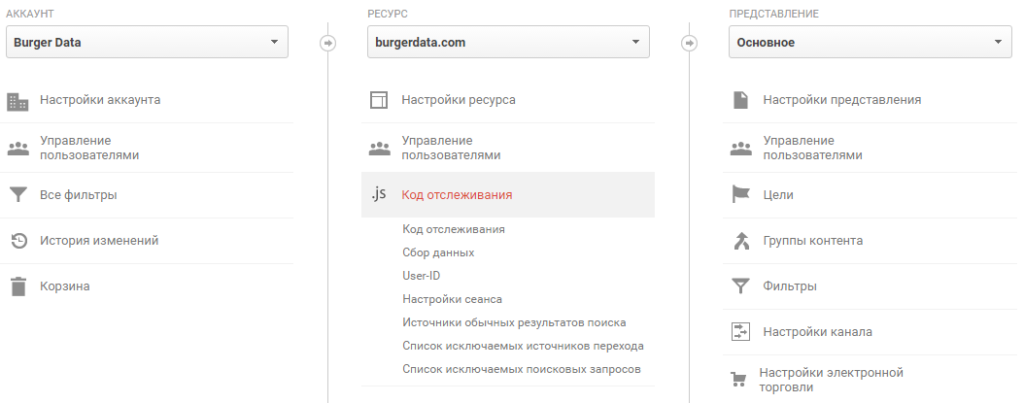The image size is (1024, 403).
Task: Click the view settings document icon
Action: [740, 100]
